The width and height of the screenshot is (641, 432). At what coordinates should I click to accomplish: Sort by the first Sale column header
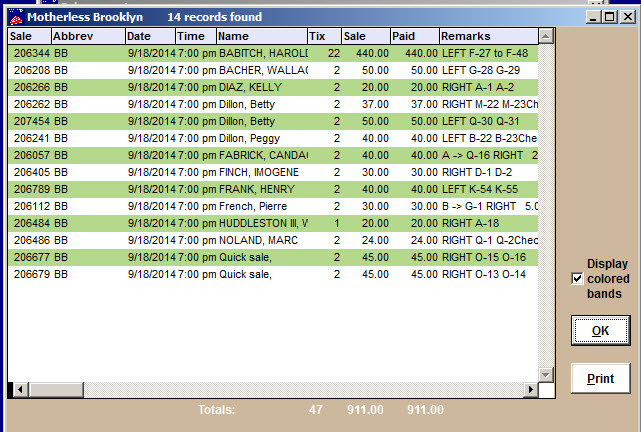click(29, 36)
